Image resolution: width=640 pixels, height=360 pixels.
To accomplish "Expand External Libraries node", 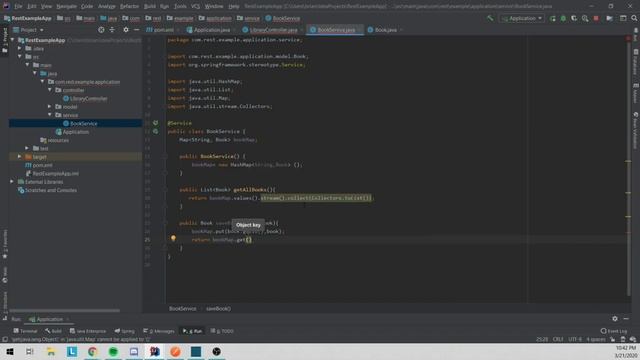I will [x=12, y=182].
